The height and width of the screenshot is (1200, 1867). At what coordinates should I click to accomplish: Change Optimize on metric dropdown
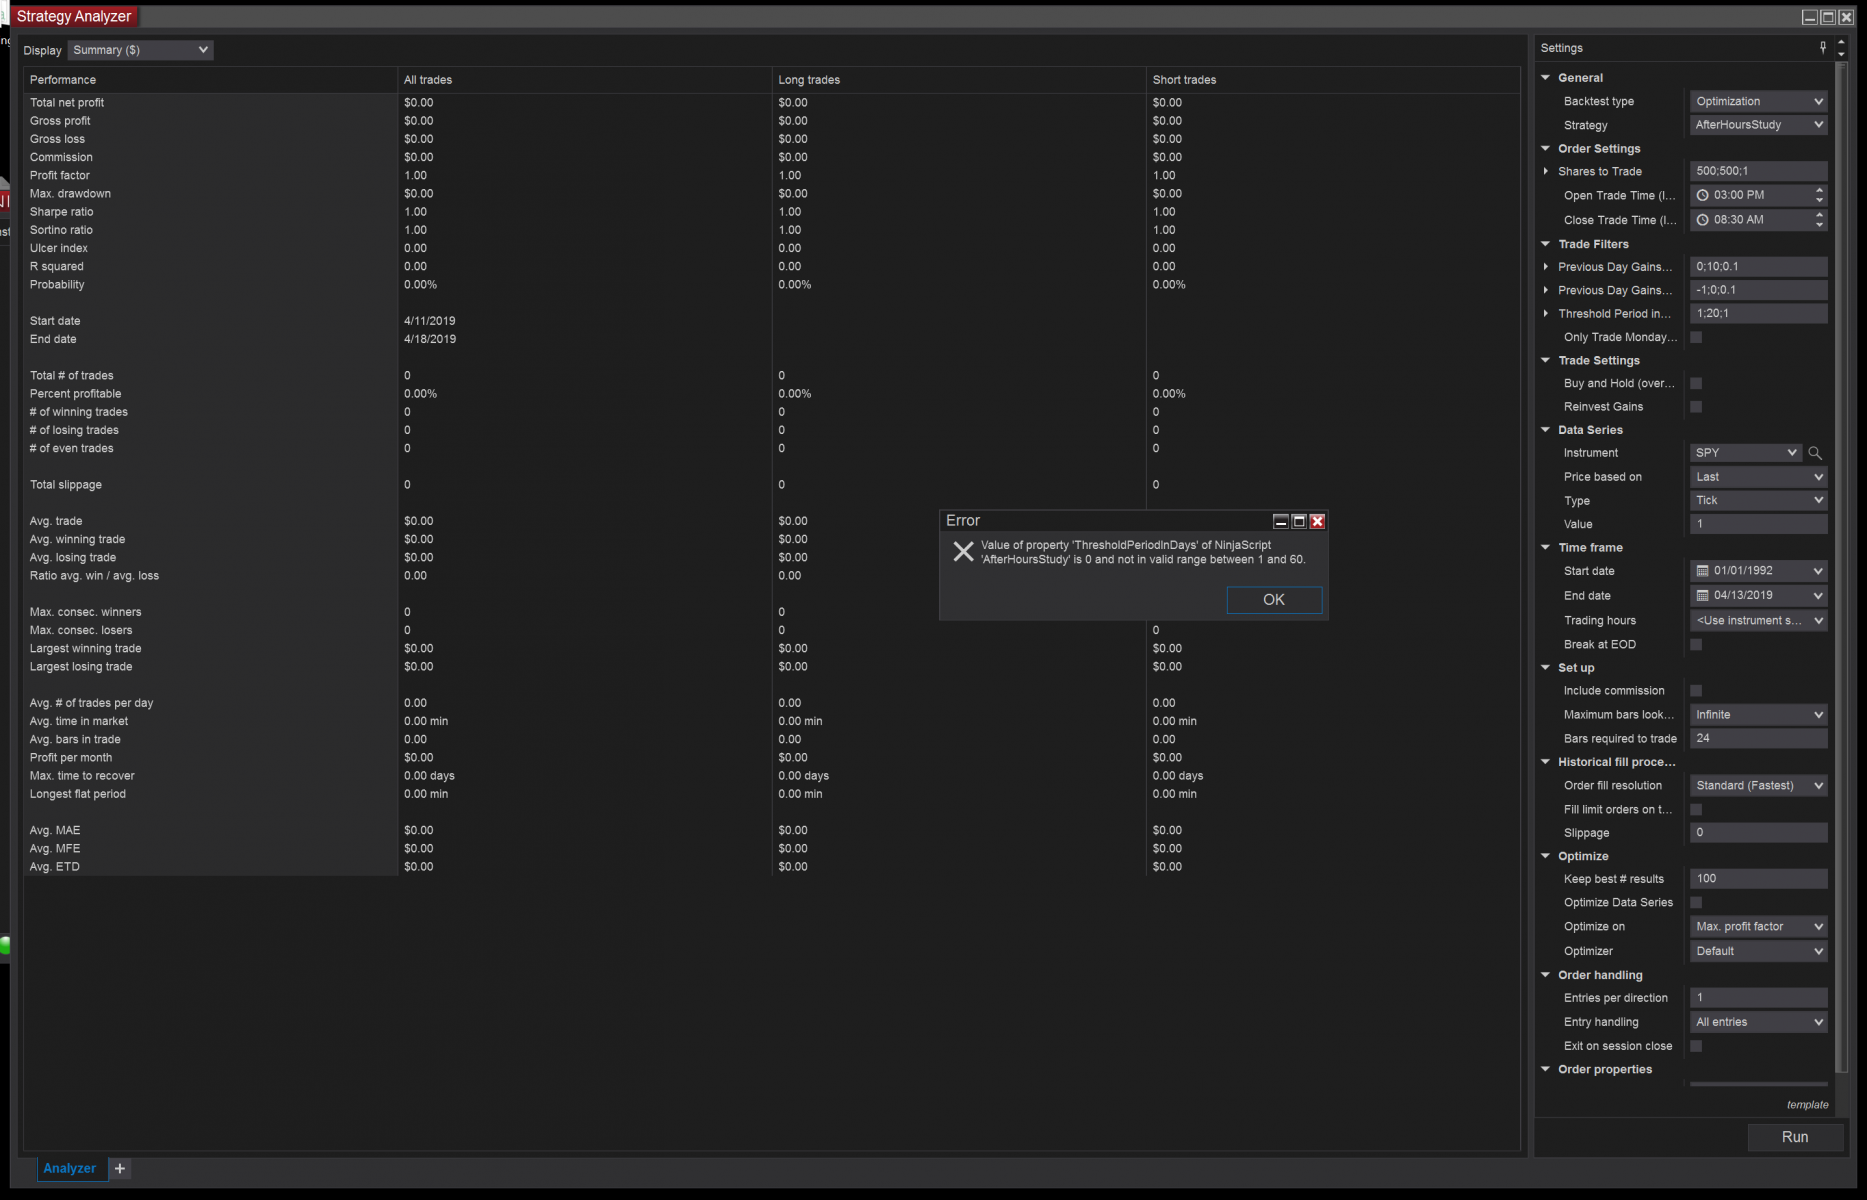pyautogui.click(x=1758, y=926)
